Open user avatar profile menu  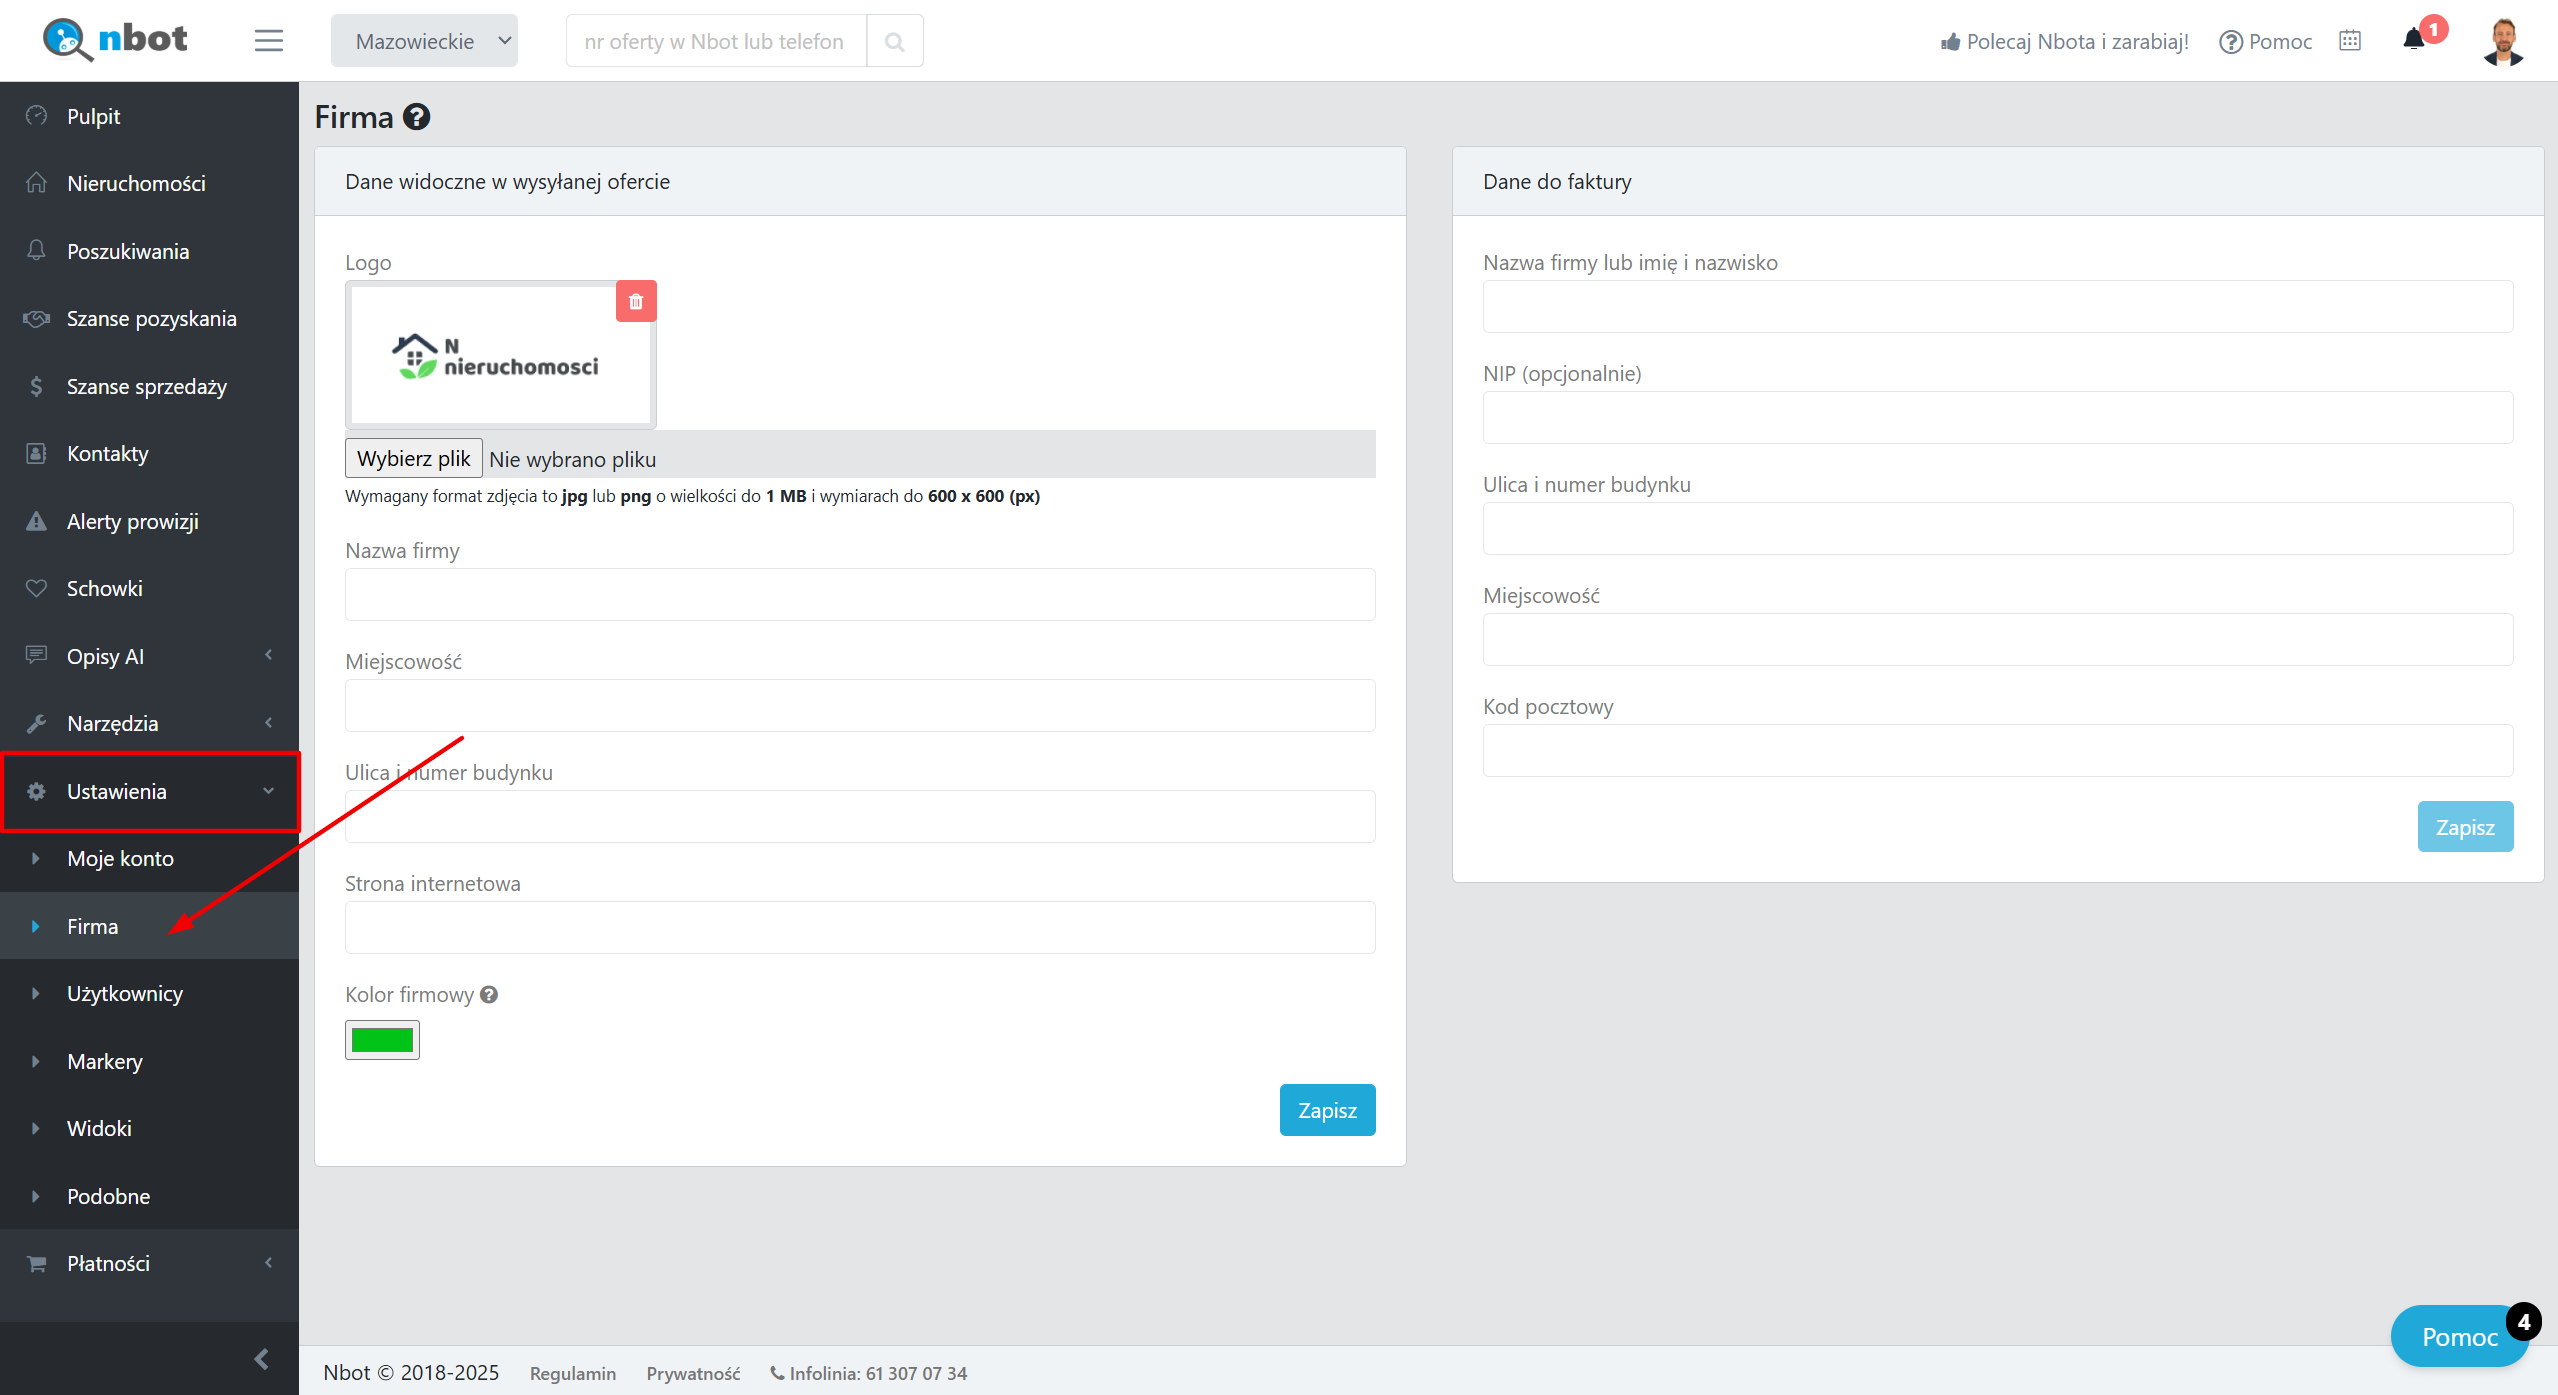(x=2503, y=41)
